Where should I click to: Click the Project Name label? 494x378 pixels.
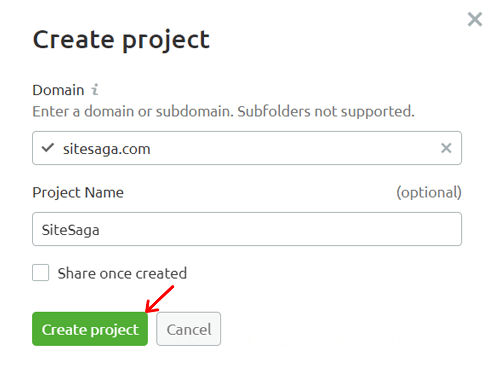pyautogui.click(x=78, y=192)
